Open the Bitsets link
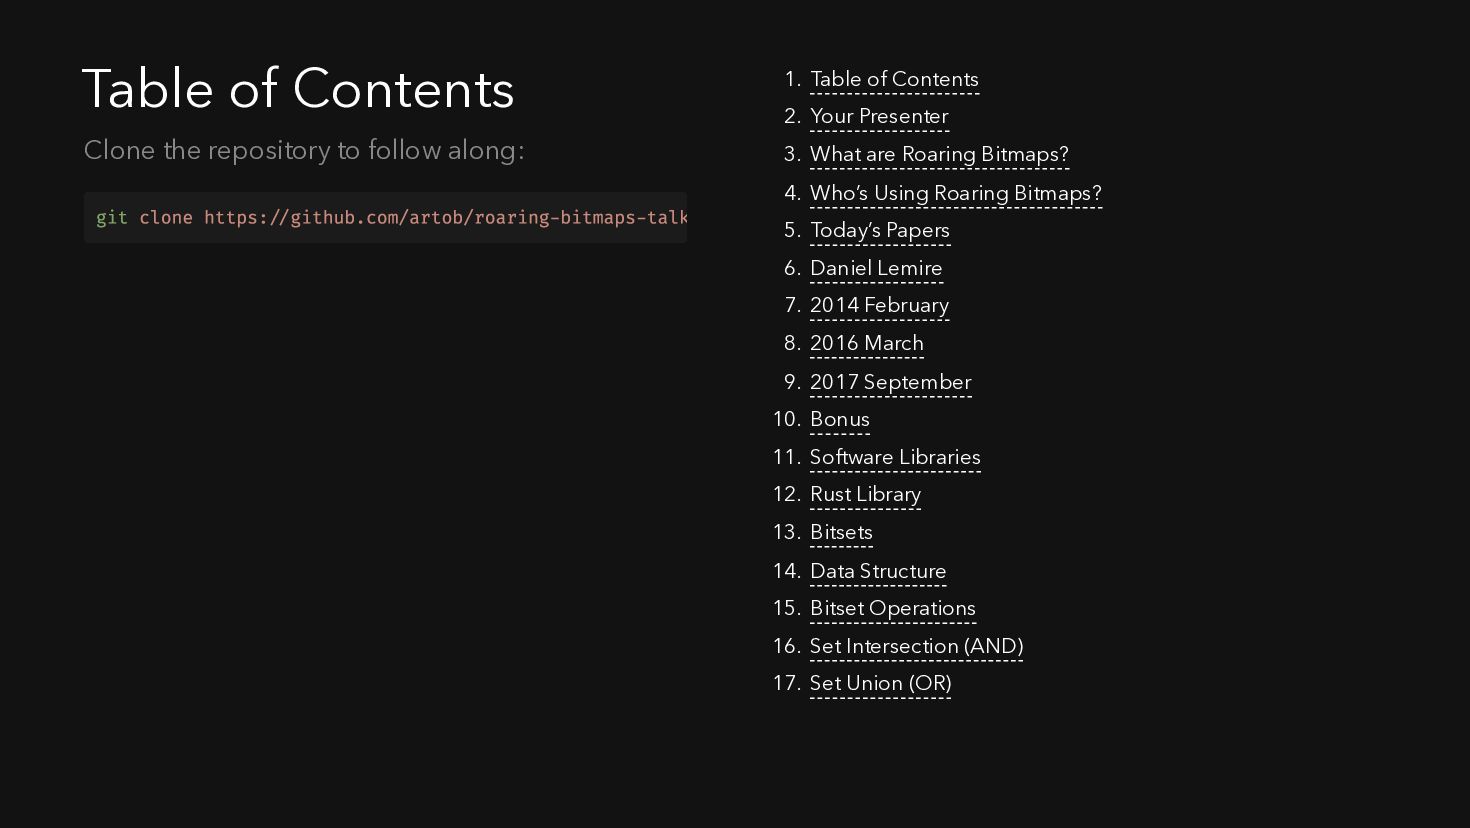 [x=841, y=533]
